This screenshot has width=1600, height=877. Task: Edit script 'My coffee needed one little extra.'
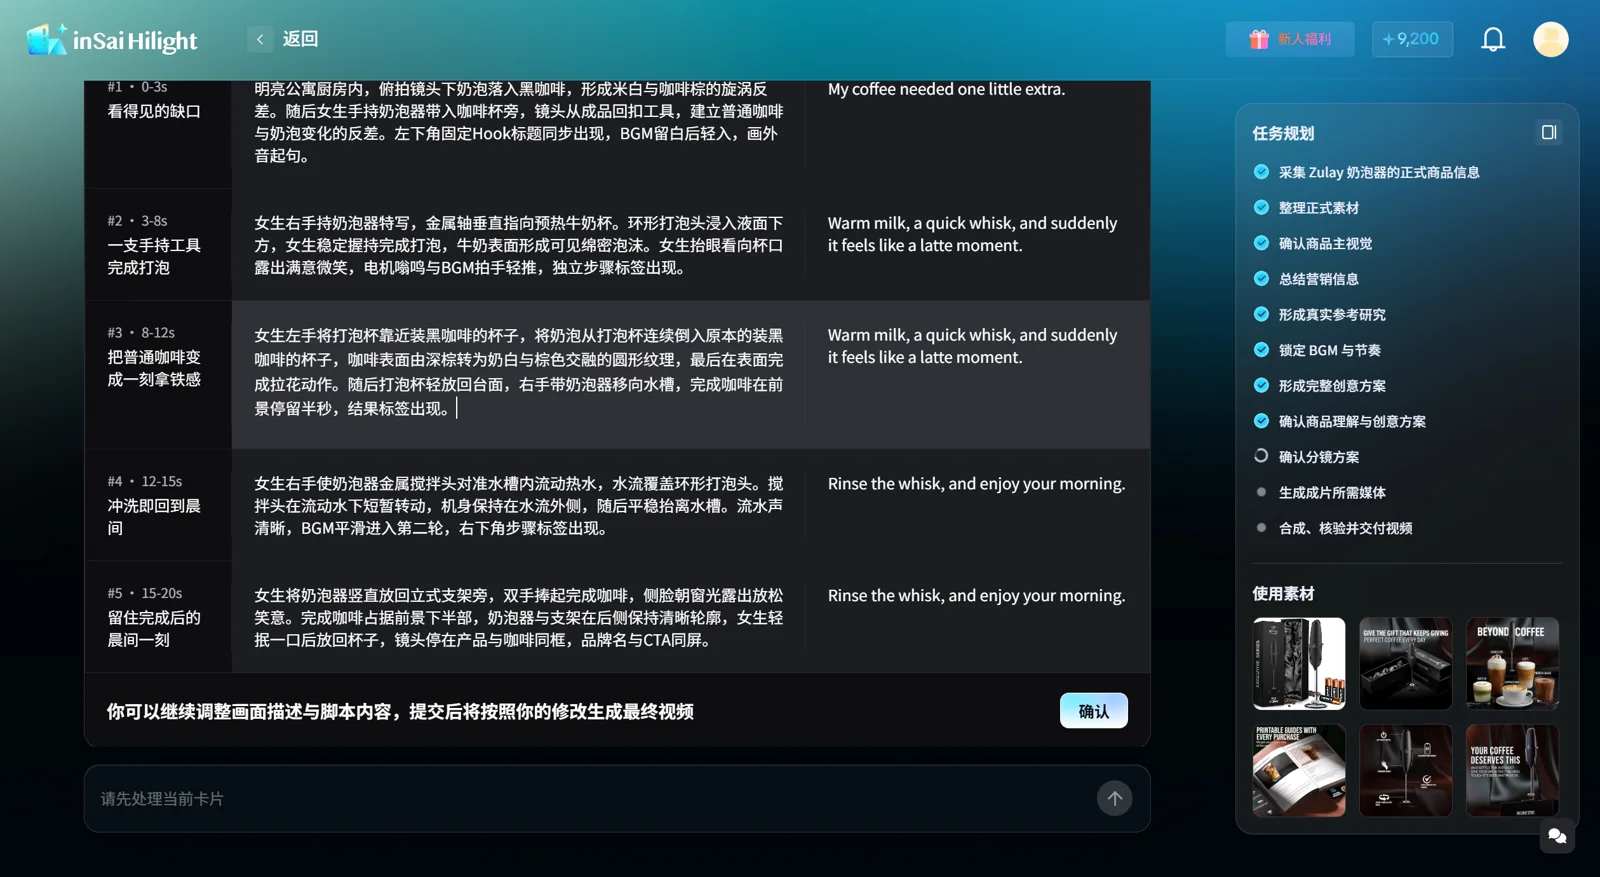(x=946, y=89)
